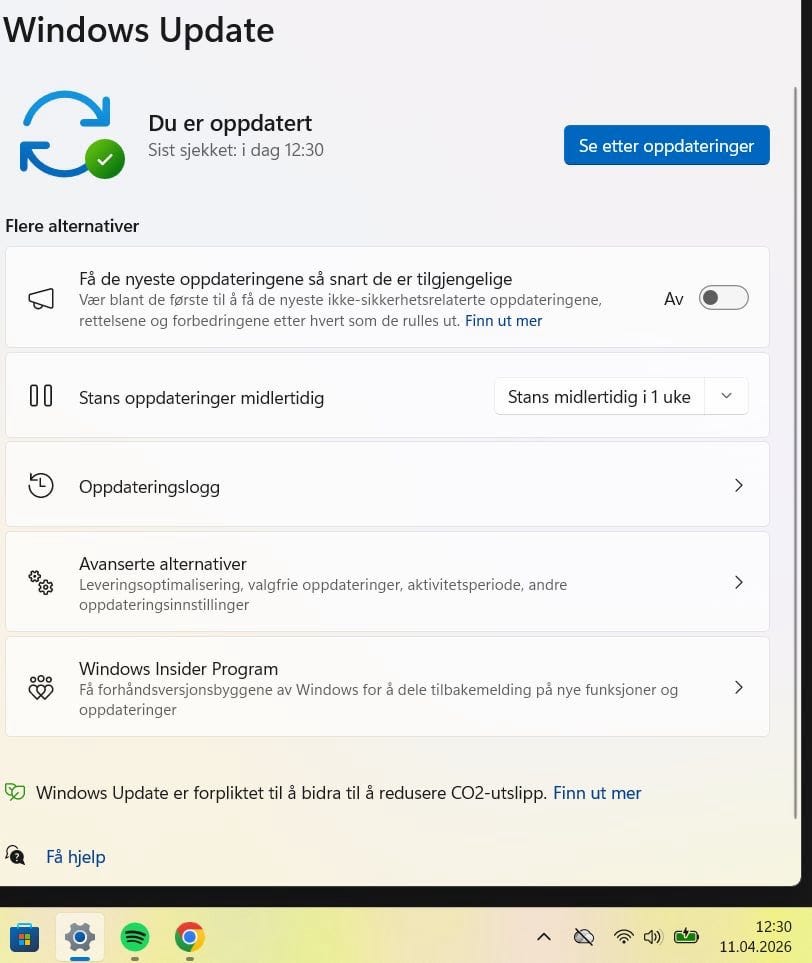Click Stans midlertidig i 1 uke button
This screenshot has width=812, height=963.
599,397
